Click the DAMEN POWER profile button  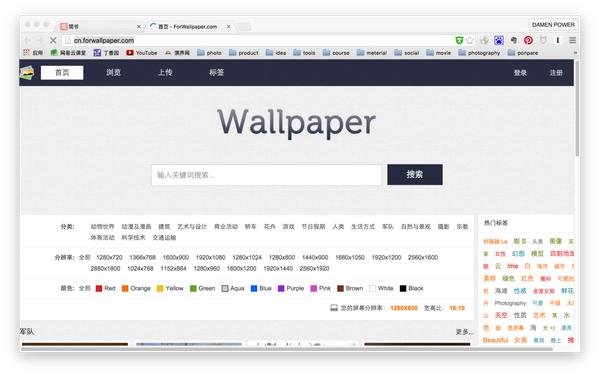(x=553, y=24)
